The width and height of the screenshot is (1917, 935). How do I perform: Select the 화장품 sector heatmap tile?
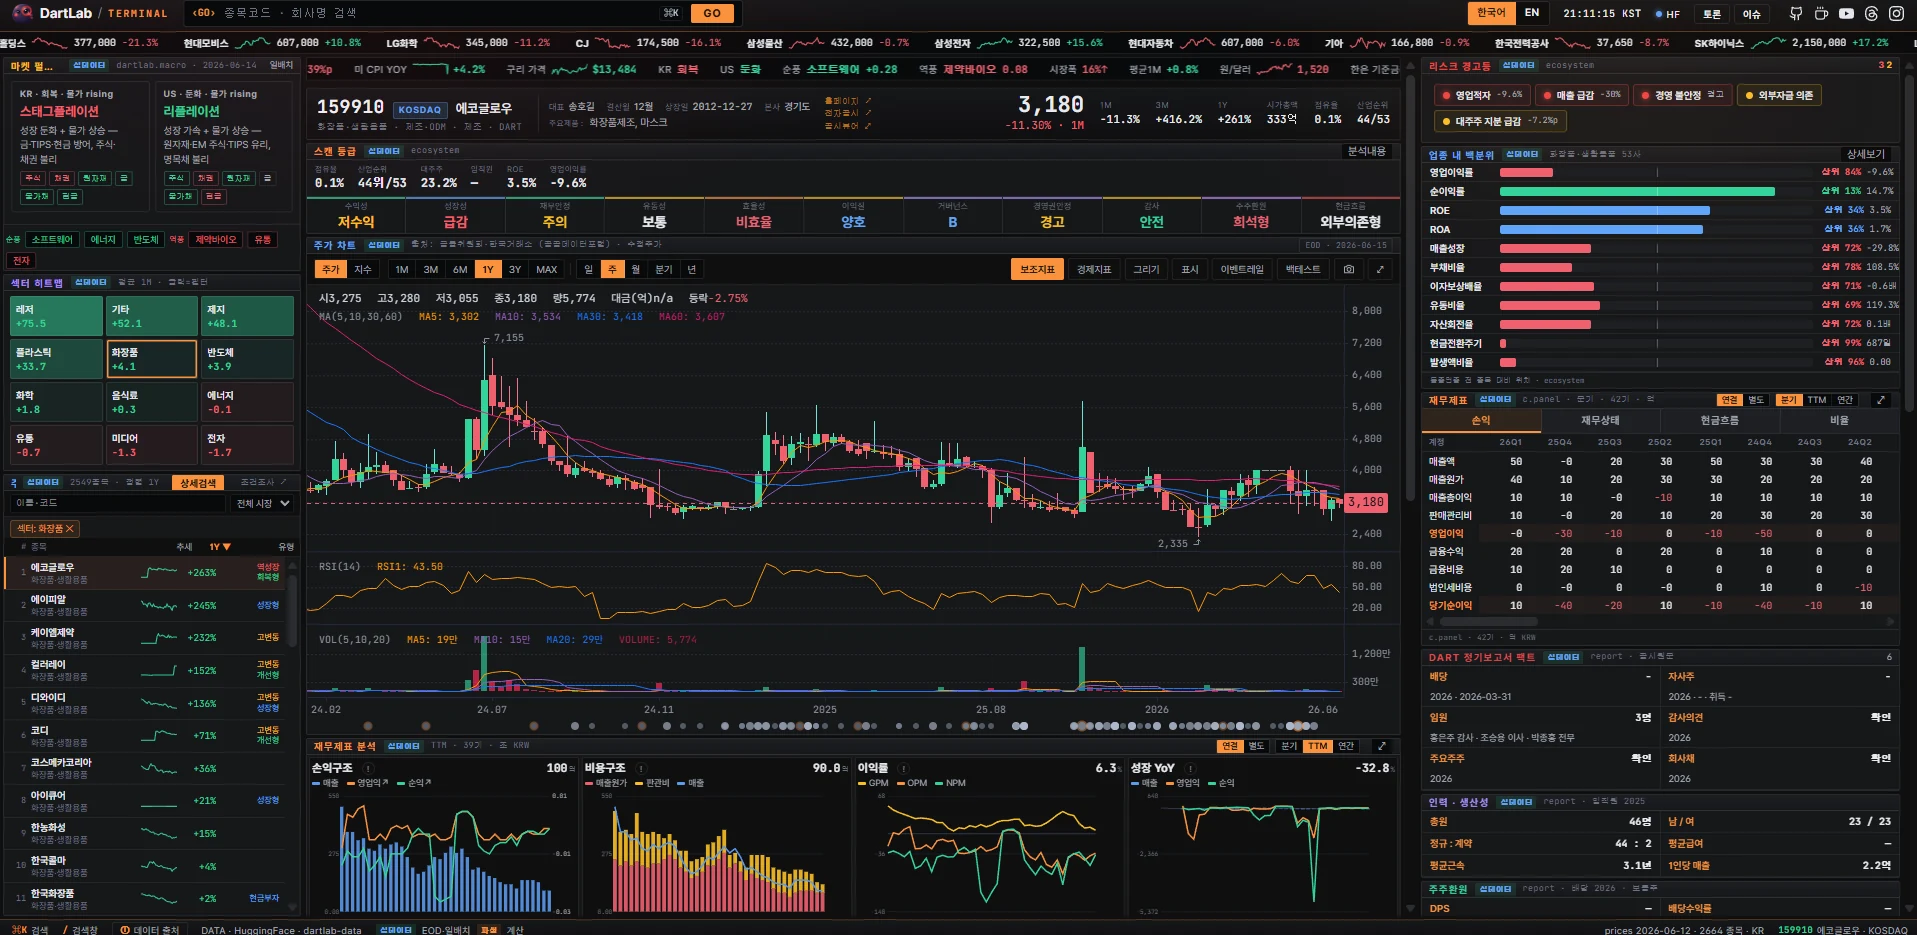click(152, 359)
